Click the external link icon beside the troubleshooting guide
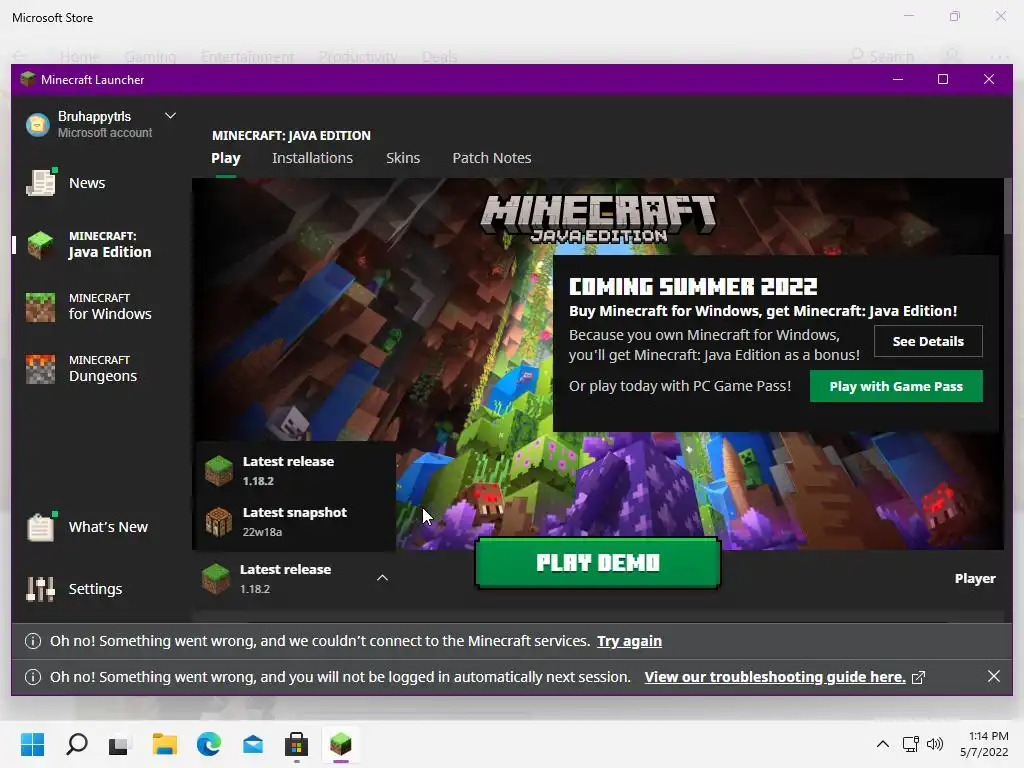The image size is (1024, 768). (x=918, y=677)
